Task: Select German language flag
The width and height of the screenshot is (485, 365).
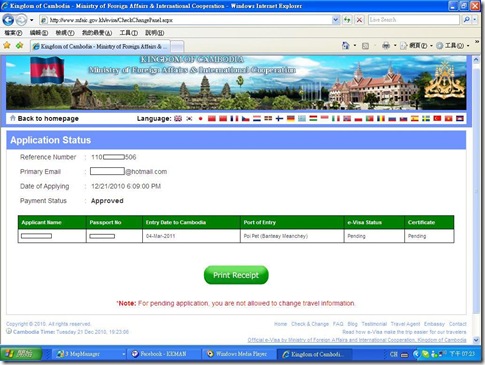Action: click(291, 118)
